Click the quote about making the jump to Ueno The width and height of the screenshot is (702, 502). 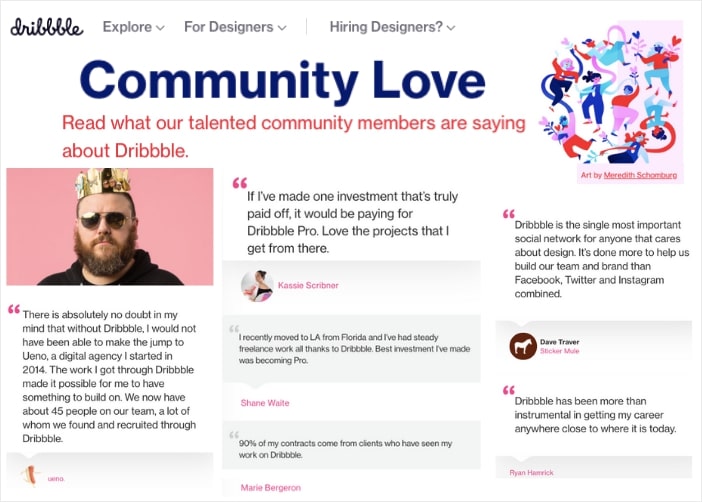point(109,376)
